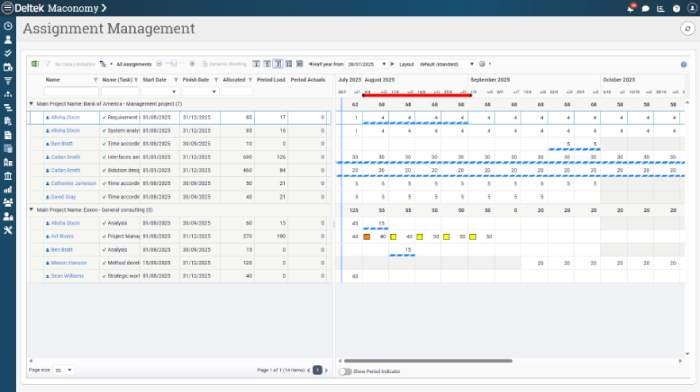This screenshot has height=392, width=700.
Task: Open Start Date filter dropdown
Action: pyautogui.click(x=174, y=92)
